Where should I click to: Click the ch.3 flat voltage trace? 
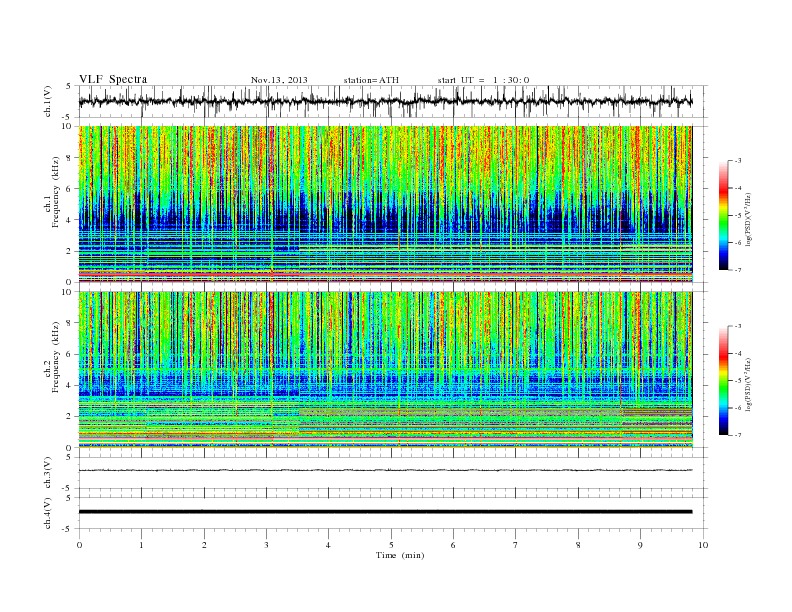tap(385, 470)
